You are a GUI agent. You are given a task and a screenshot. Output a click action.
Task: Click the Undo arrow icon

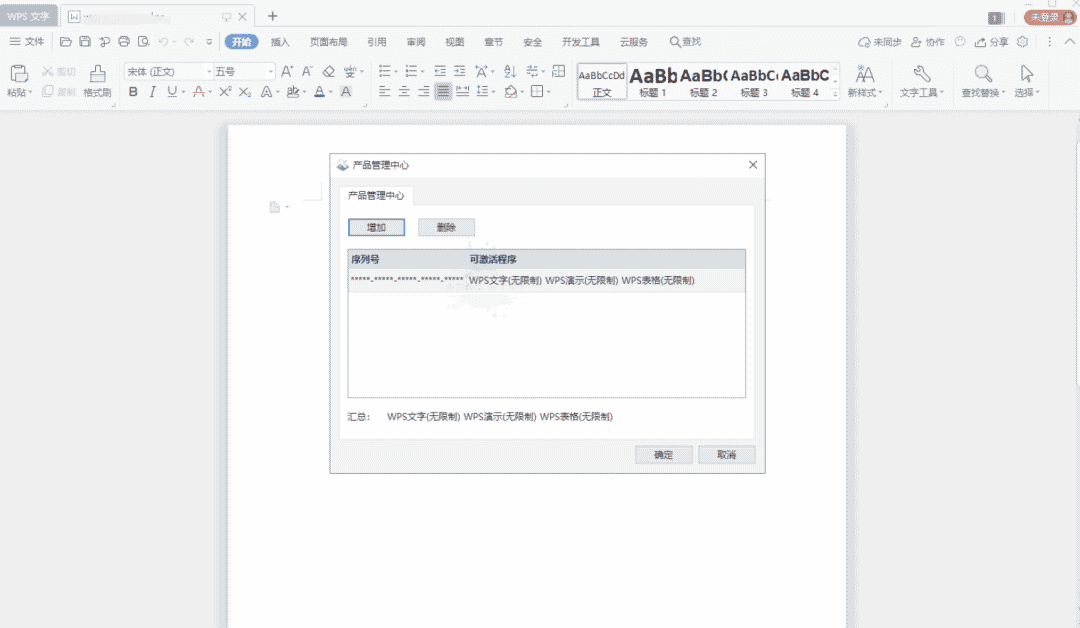(163, 42)
